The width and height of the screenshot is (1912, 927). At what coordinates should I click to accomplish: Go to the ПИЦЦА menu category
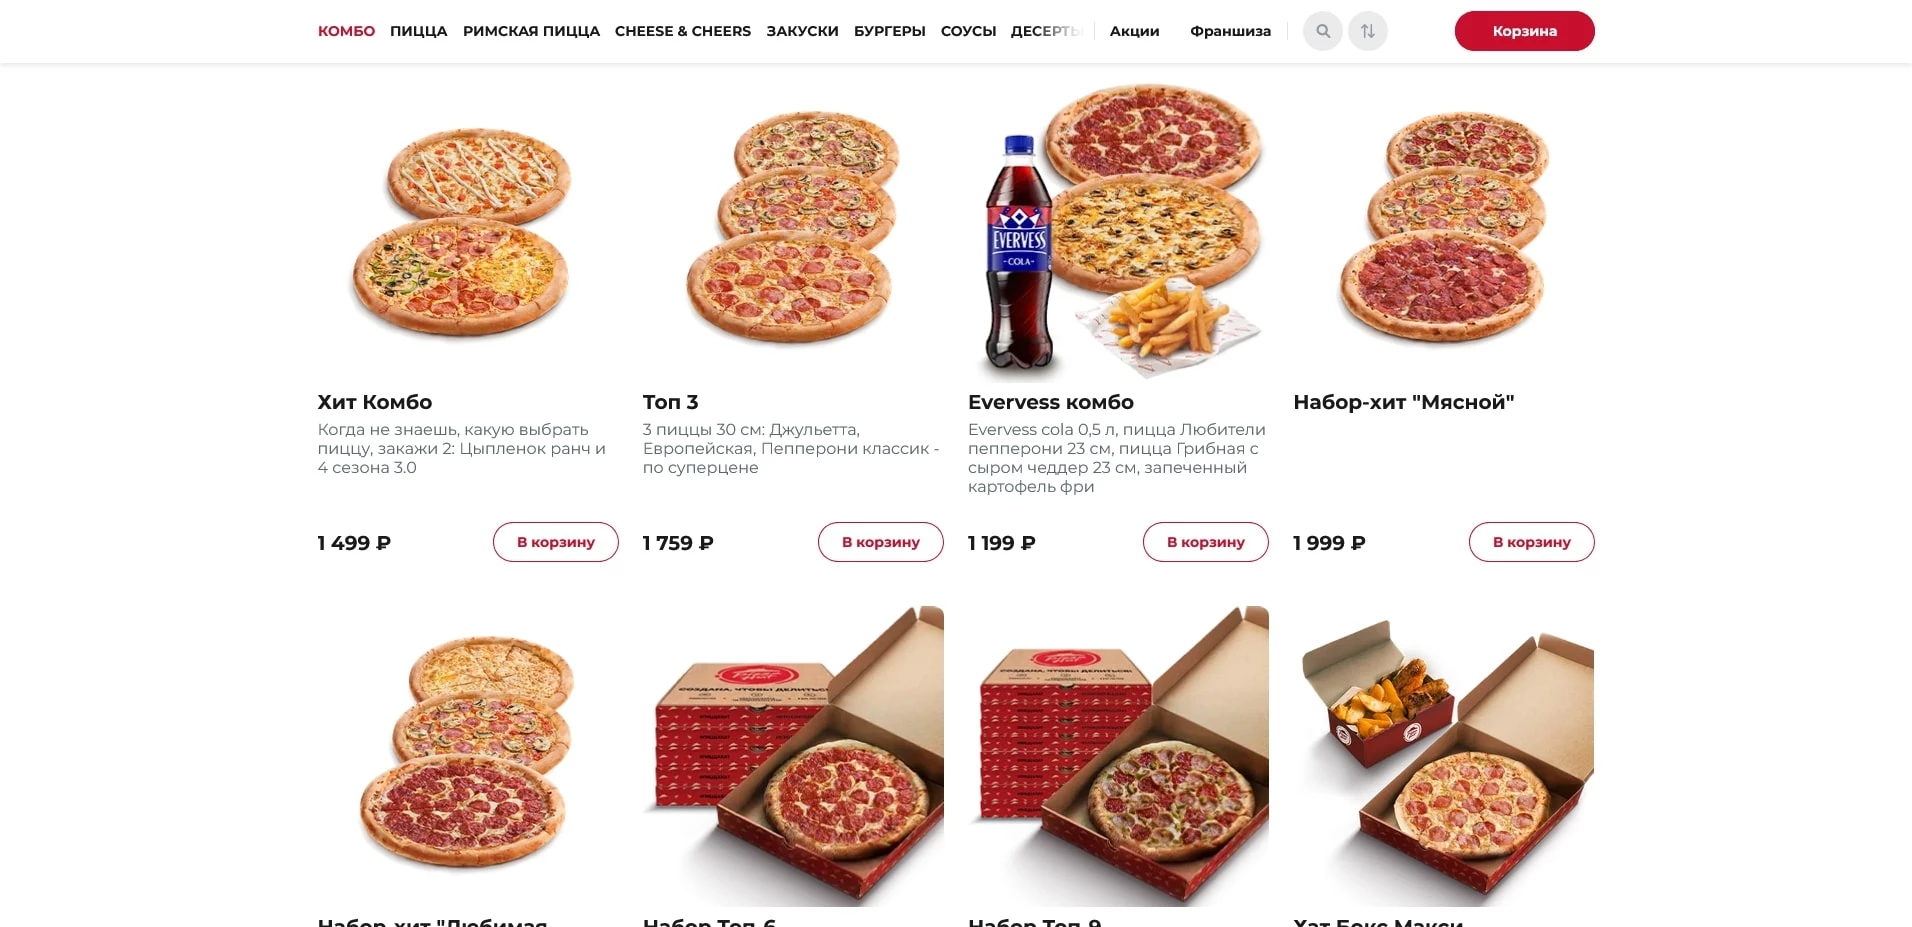click(418, 31)
